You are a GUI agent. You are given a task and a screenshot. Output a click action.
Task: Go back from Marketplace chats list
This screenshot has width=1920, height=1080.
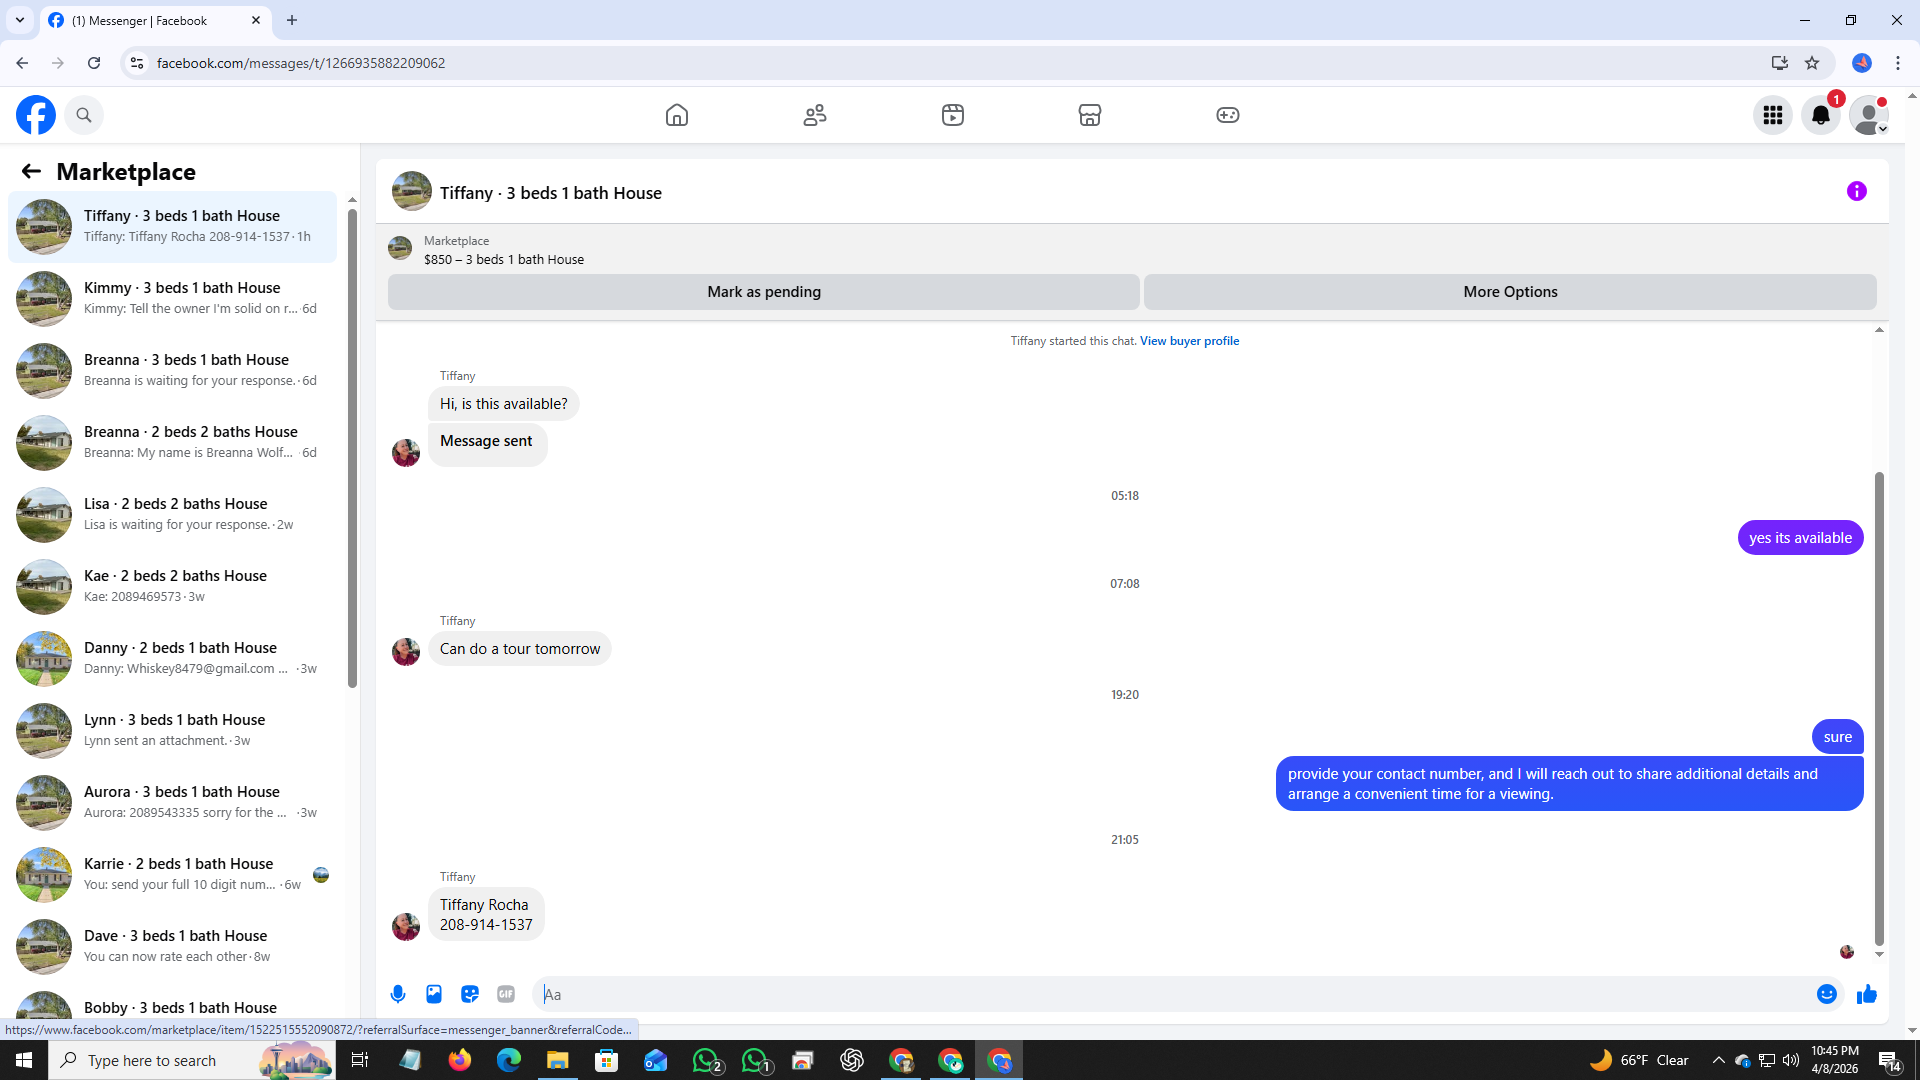click(x=31, y=171)
